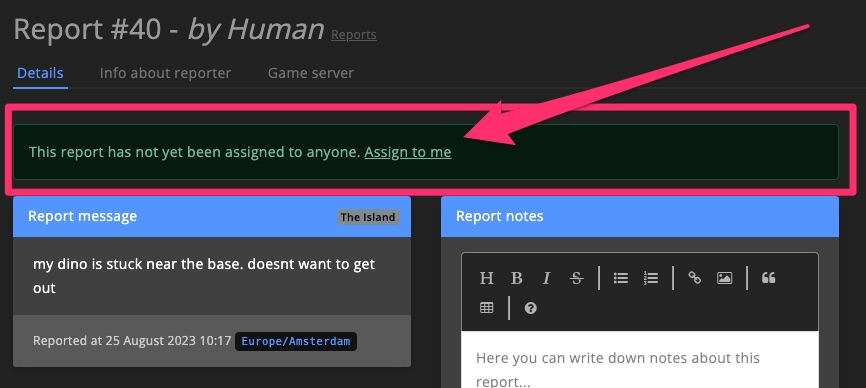Switch to the Details tab
866x388 pixels.
[x=40, y=73]
